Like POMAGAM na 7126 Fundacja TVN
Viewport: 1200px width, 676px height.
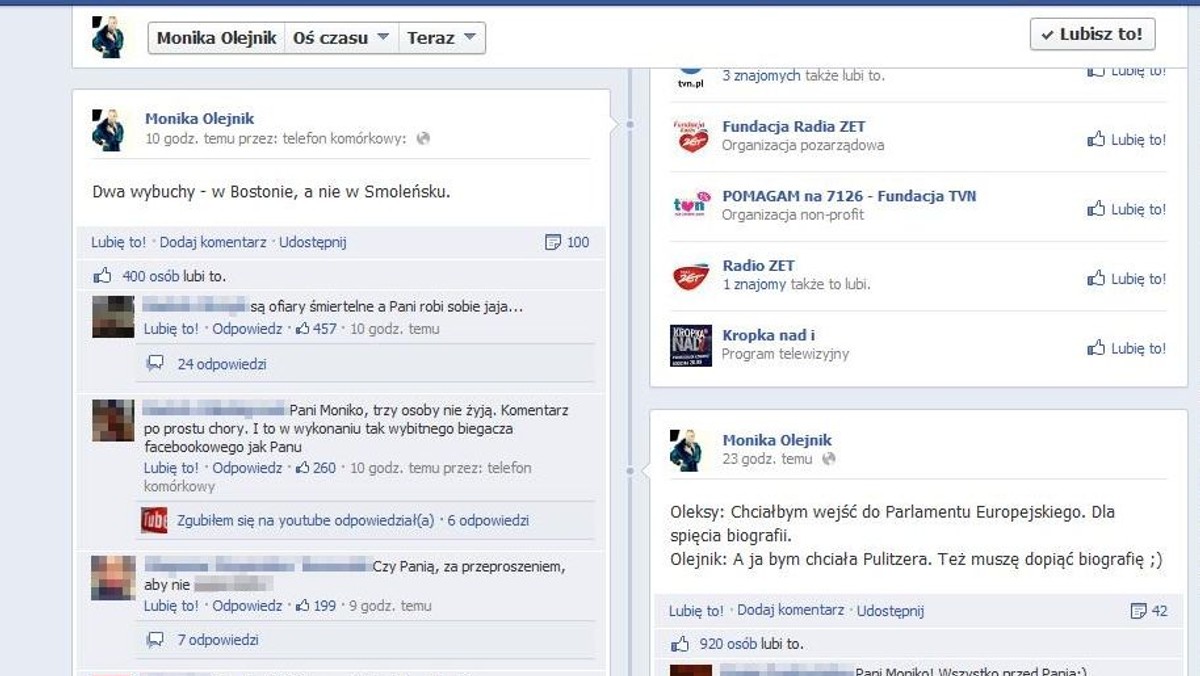pyautogui.click(x=1126, y=209)
